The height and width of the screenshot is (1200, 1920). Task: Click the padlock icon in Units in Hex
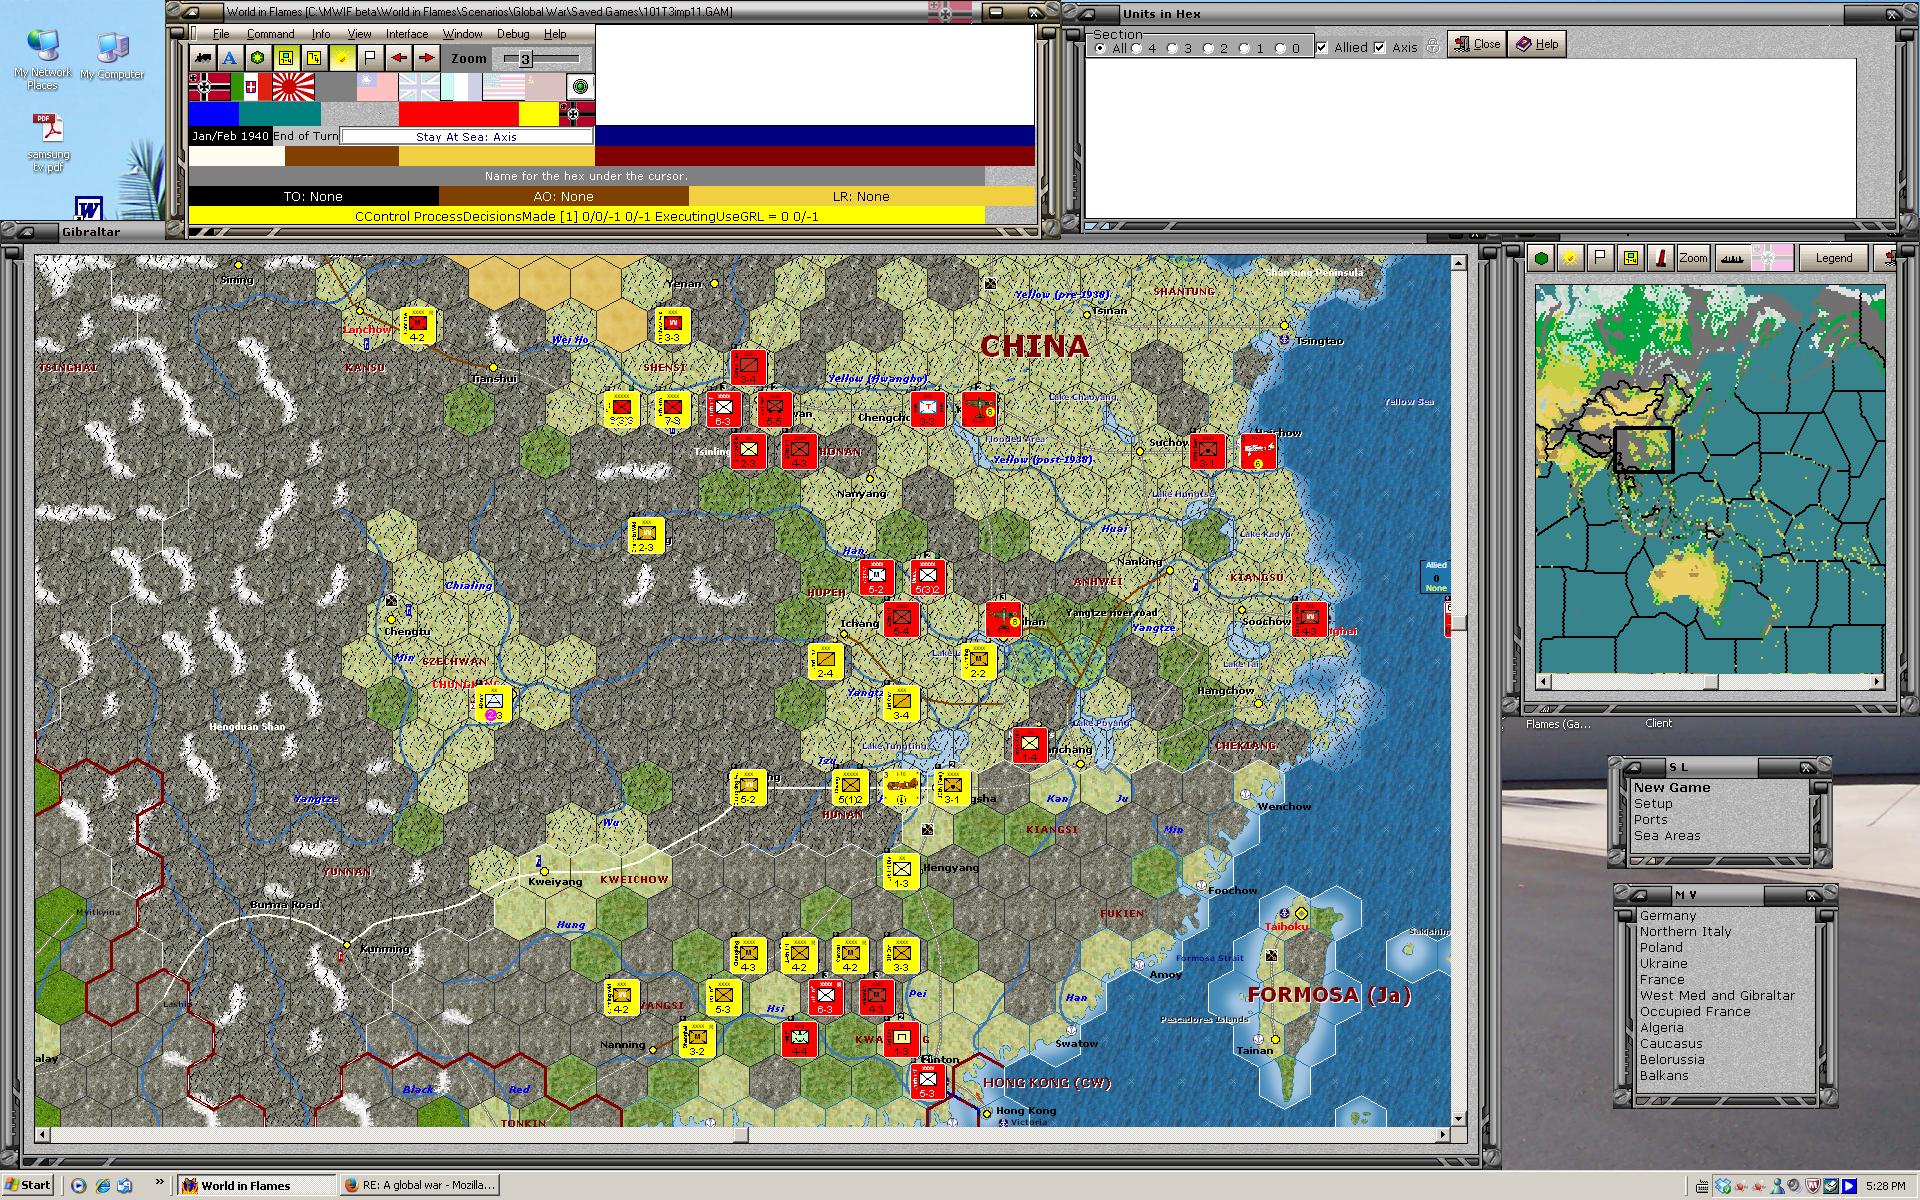(x=1432, y=46)
